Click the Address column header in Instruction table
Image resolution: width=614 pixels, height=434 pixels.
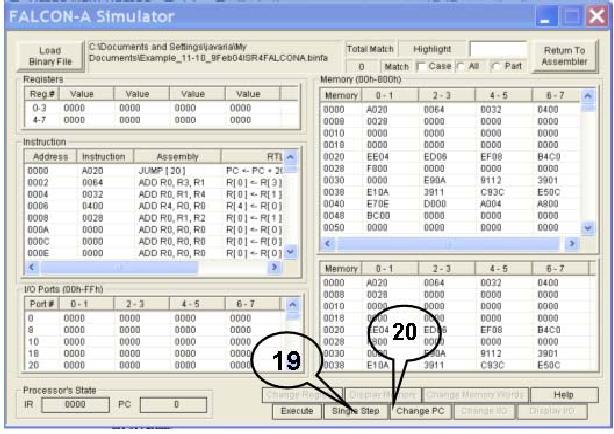coord(51,157)
